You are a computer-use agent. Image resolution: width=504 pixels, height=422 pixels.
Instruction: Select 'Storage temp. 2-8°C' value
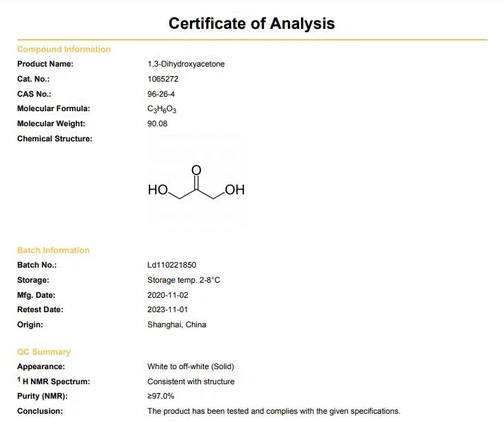184,280
